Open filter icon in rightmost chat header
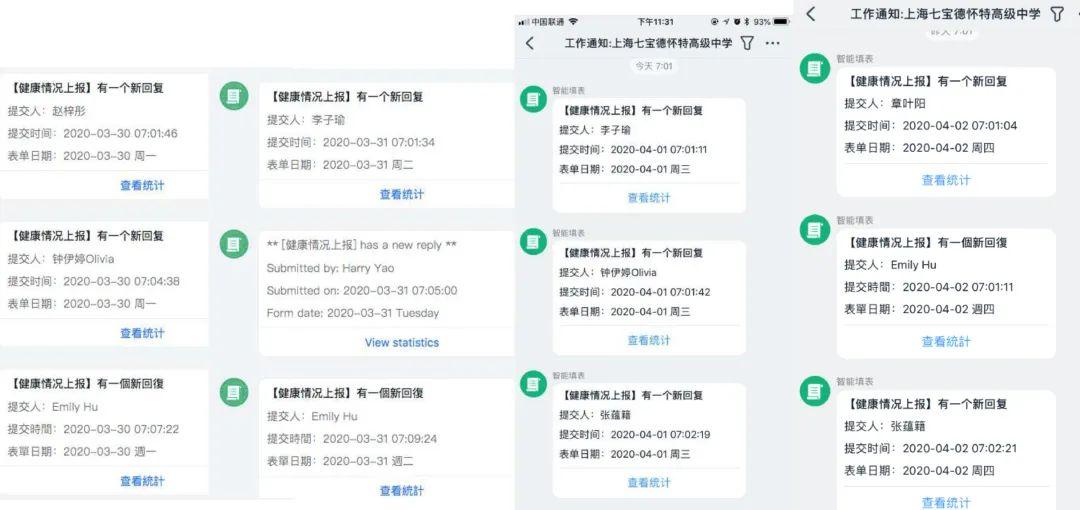Screen dimensions: 1080x510 (1057, 14)
